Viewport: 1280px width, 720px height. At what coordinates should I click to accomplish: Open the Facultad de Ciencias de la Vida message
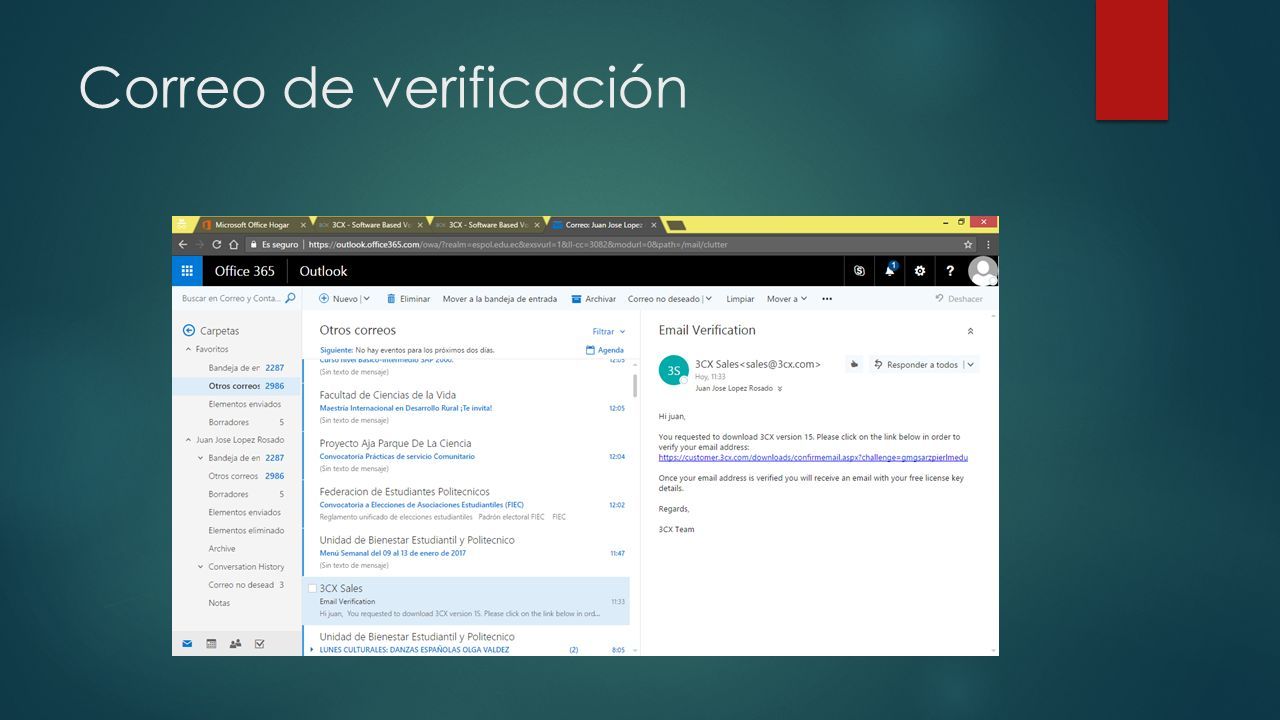466,407
